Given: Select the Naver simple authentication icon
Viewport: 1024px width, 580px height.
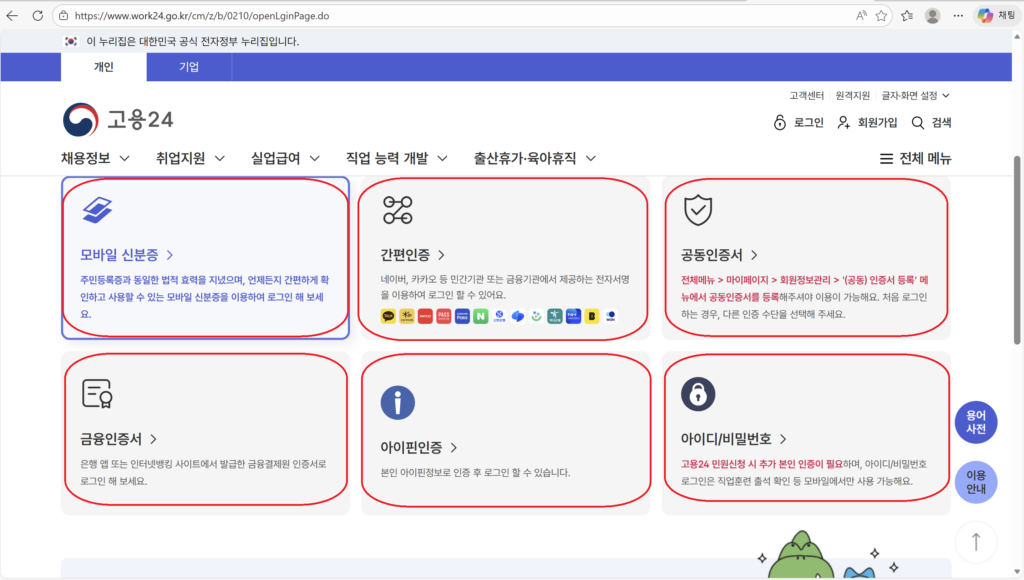Looking at the screenshot, I should pos(480,316).
